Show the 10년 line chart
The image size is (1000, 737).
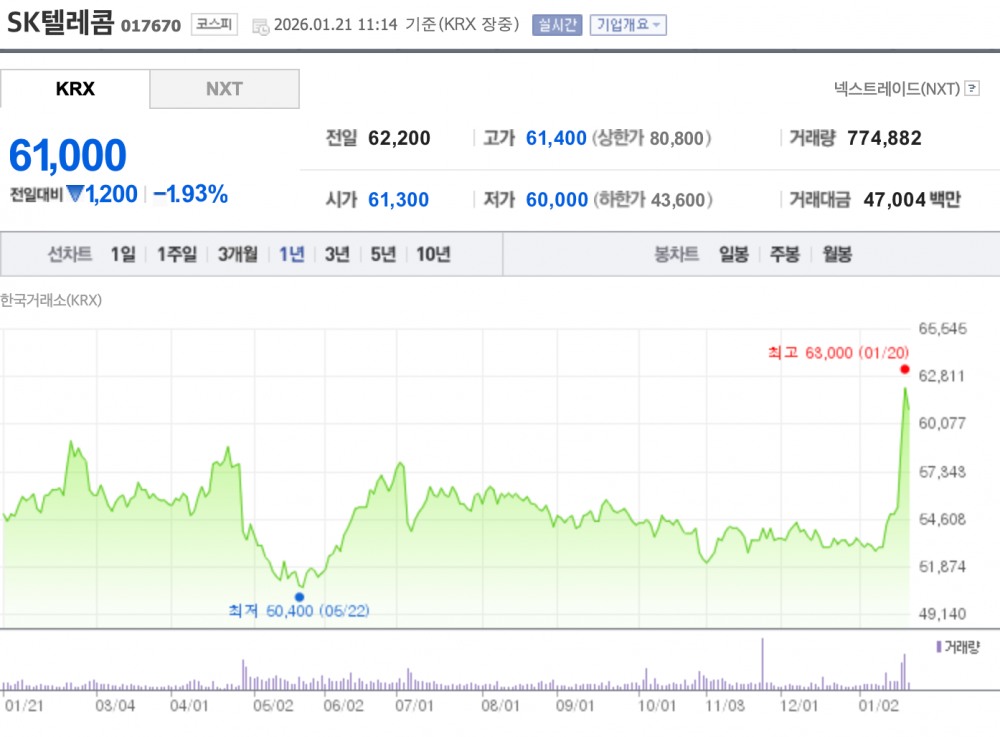(x=433, y=254)
